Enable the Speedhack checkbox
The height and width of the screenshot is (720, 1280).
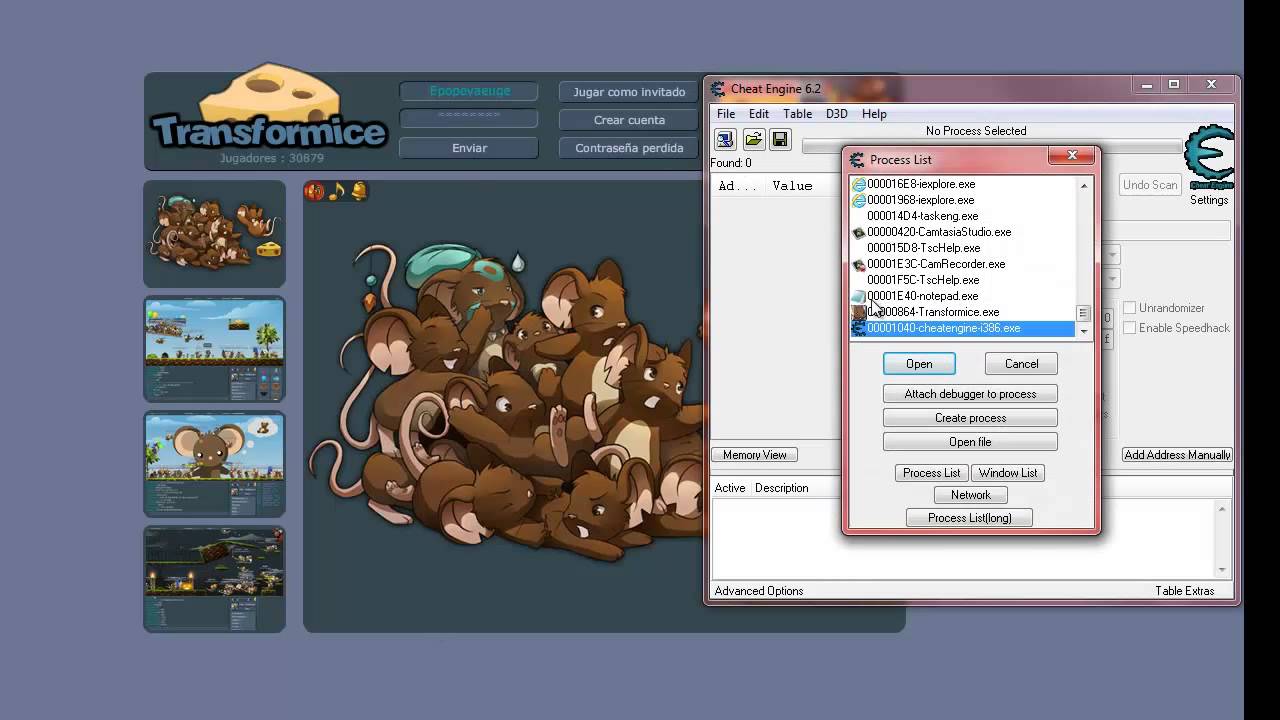coord(1130,328)
